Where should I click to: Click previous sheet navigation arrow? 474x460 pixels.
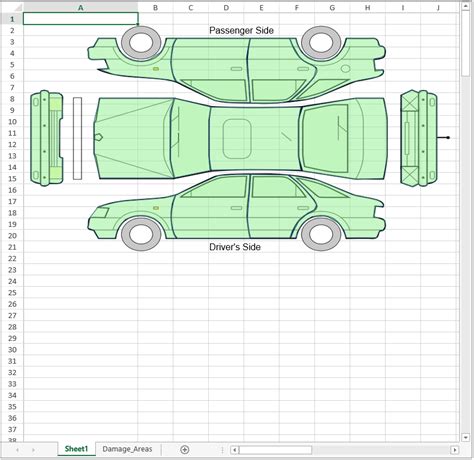(x=17, y=450)
